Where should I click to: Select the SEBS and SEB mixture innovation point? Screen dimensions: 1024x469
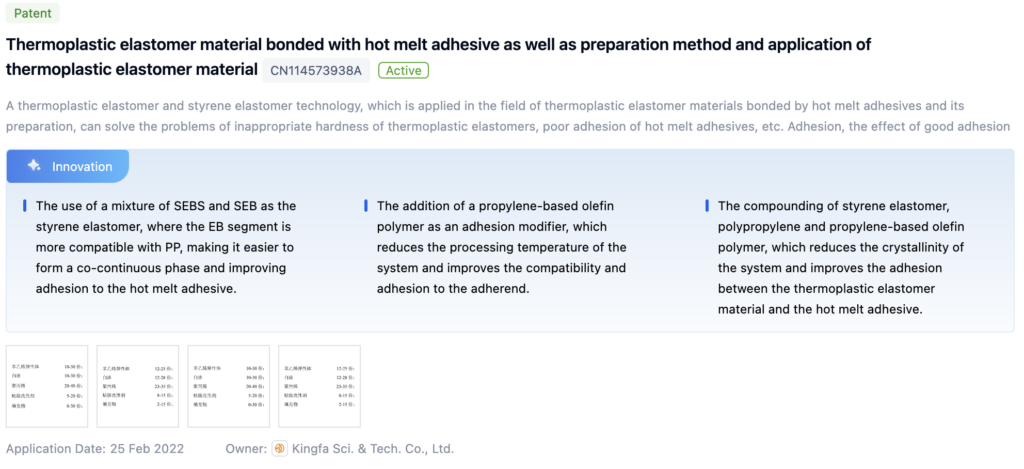[x=166, y=247]
